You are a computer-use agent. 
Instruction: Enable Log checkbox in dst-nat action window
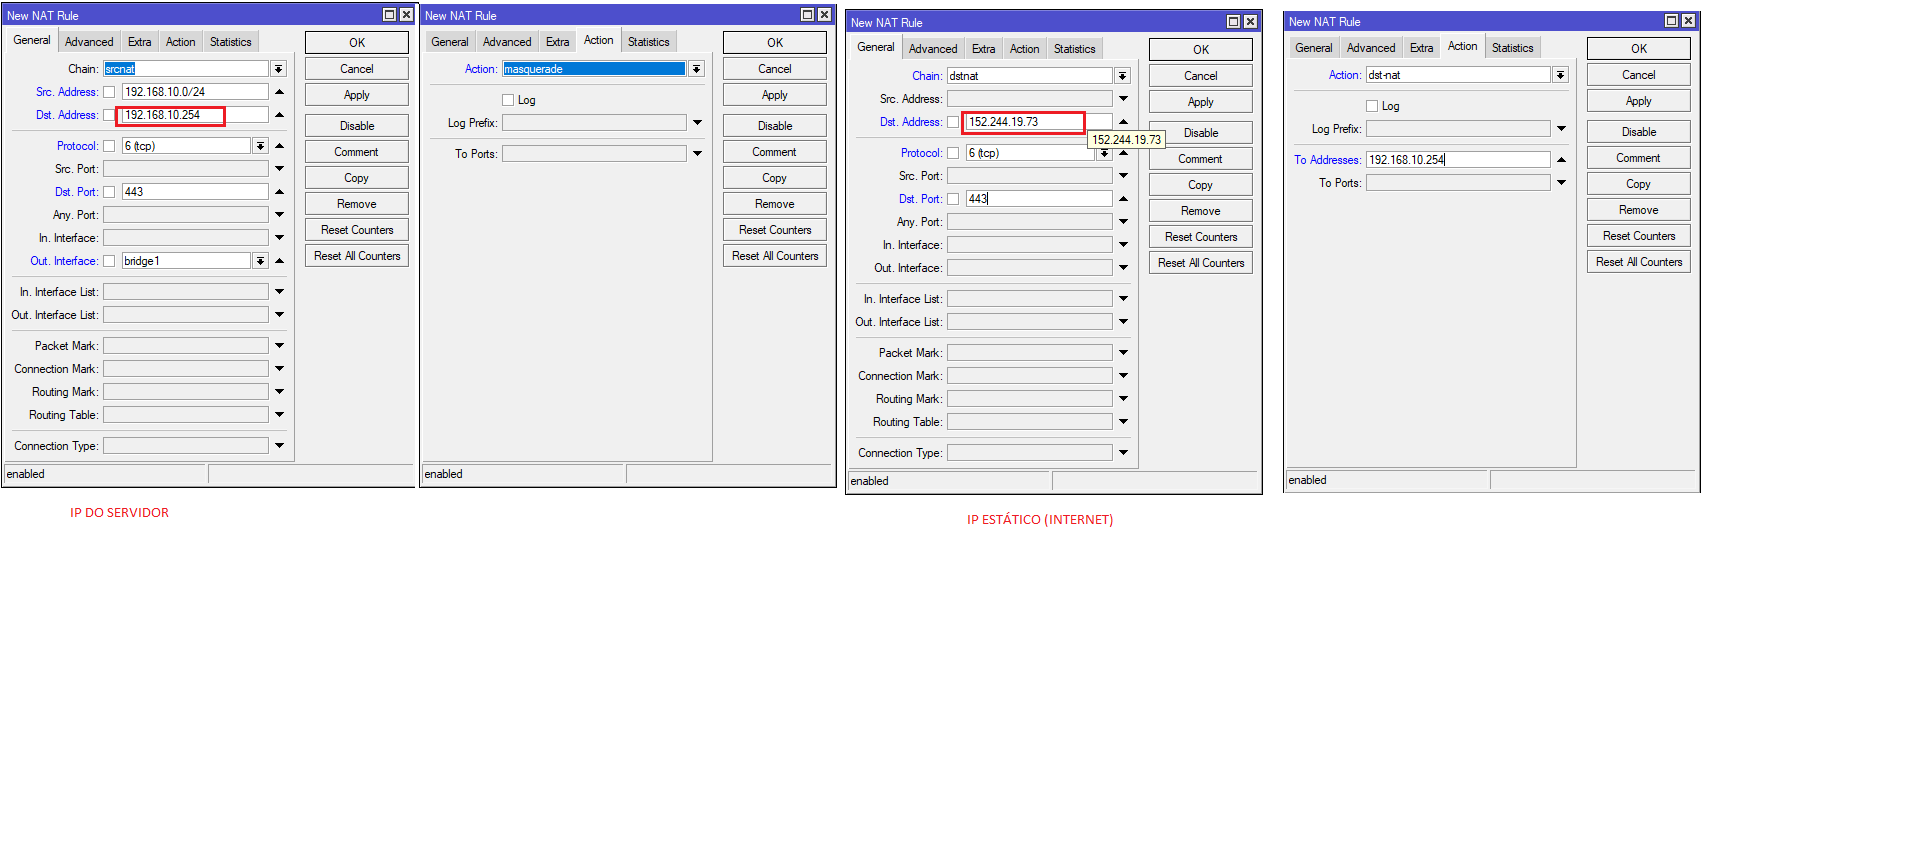[x=1372, y=106]
